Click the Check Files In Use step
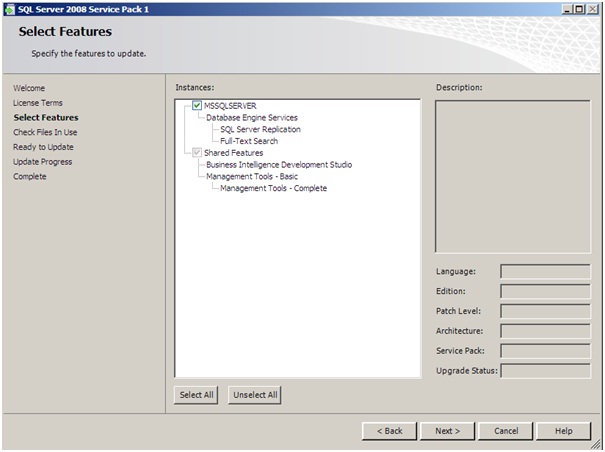 [45, 132]
